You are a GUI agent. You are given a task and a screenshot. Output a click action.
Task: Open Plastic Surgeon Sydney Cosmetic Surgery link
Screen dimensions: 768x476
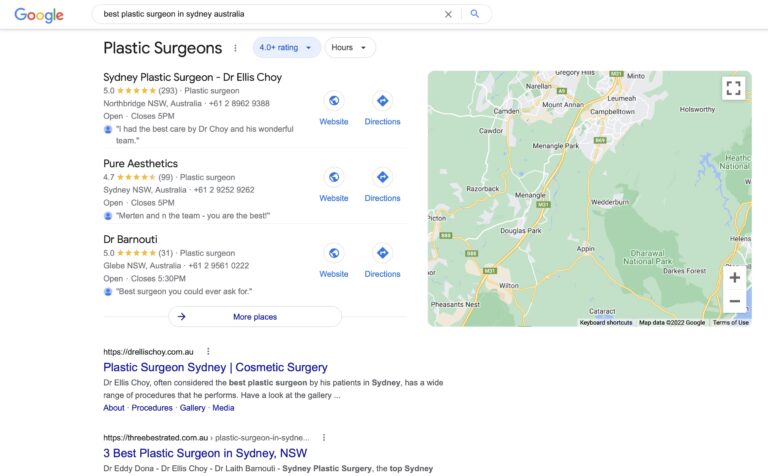216,367
